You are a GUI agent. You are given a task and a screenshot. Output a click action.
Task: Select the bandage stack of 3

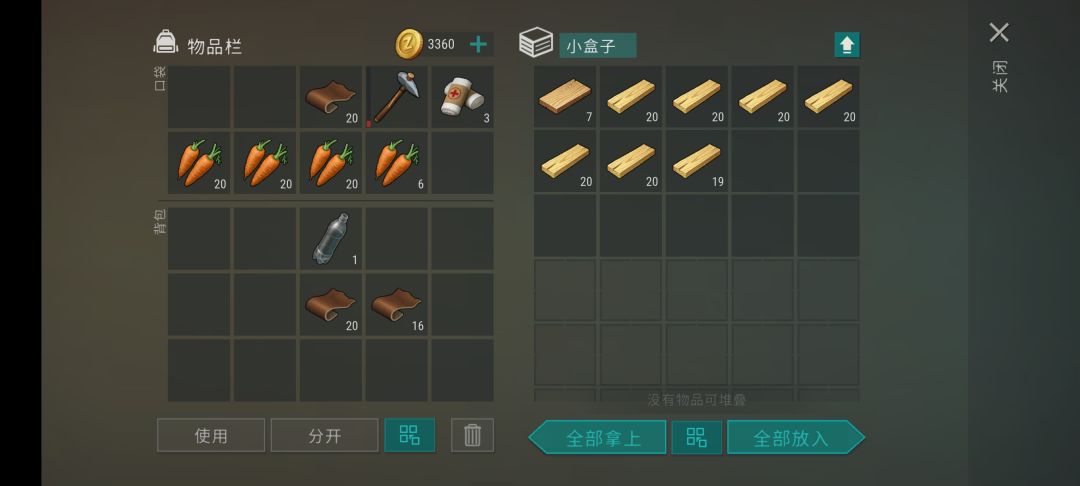(462, 97)
